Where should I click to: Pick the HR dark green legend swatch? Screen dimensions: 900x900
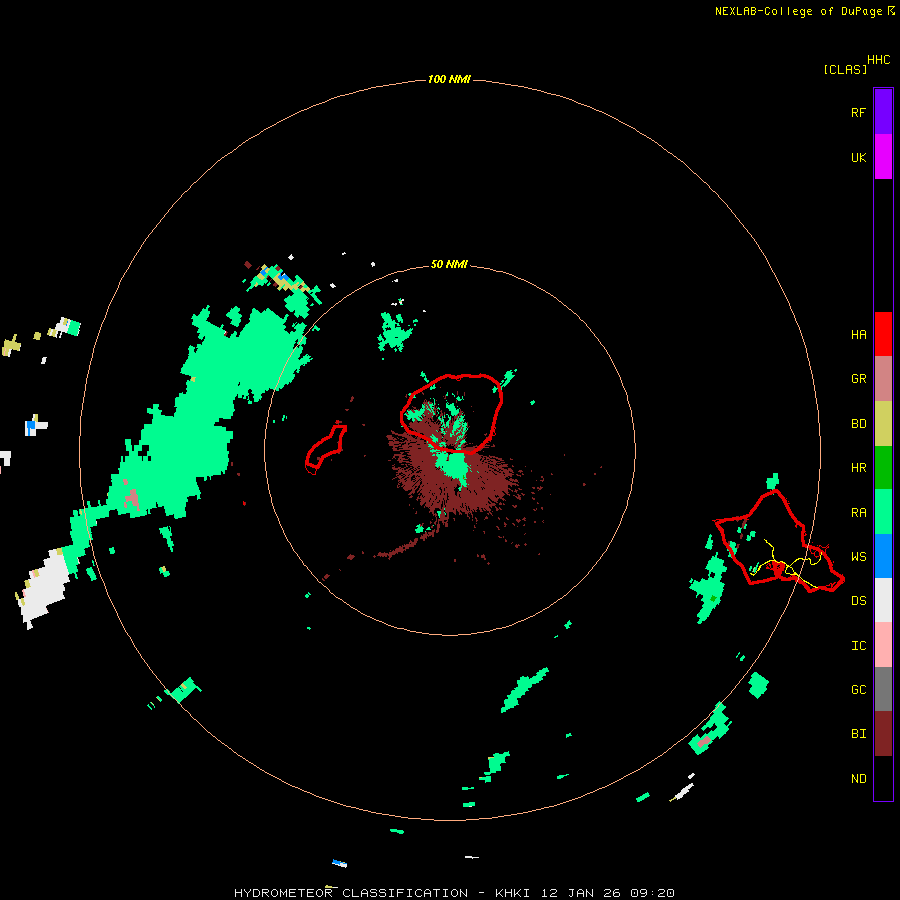pyautogui.click(x=883, y=468)
